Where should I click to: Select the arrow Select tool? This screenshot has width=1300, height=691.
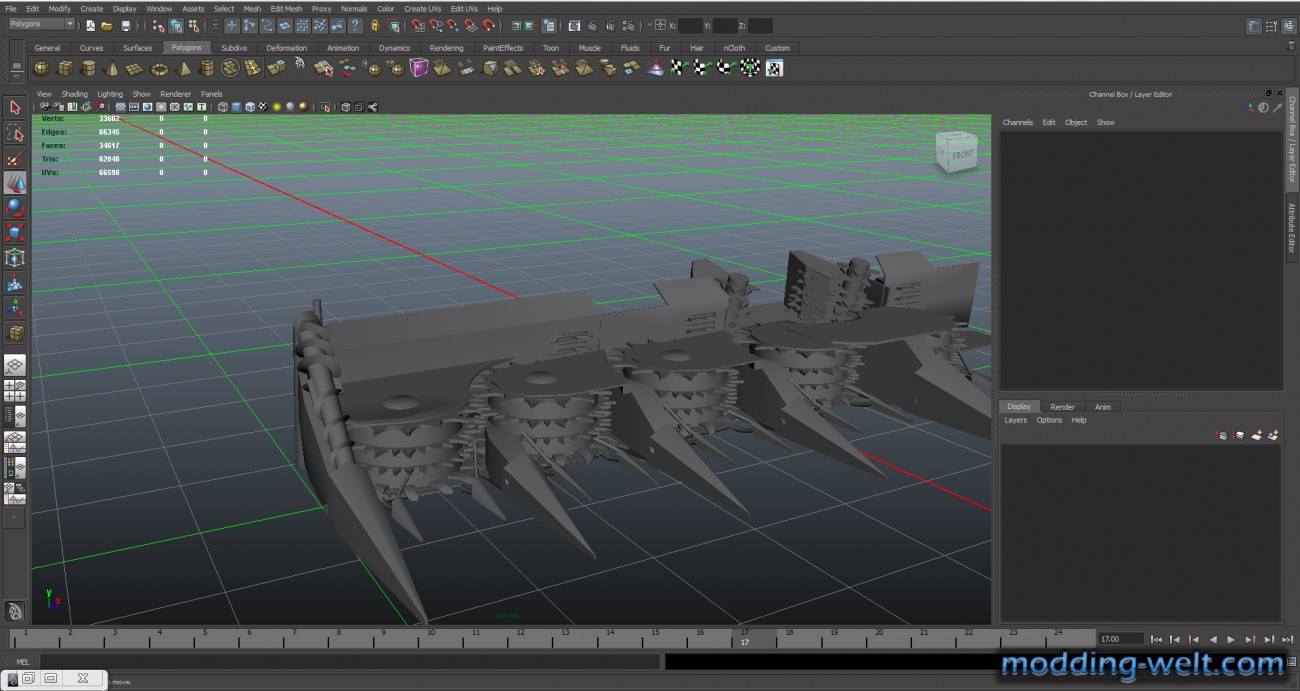point(15,108)
